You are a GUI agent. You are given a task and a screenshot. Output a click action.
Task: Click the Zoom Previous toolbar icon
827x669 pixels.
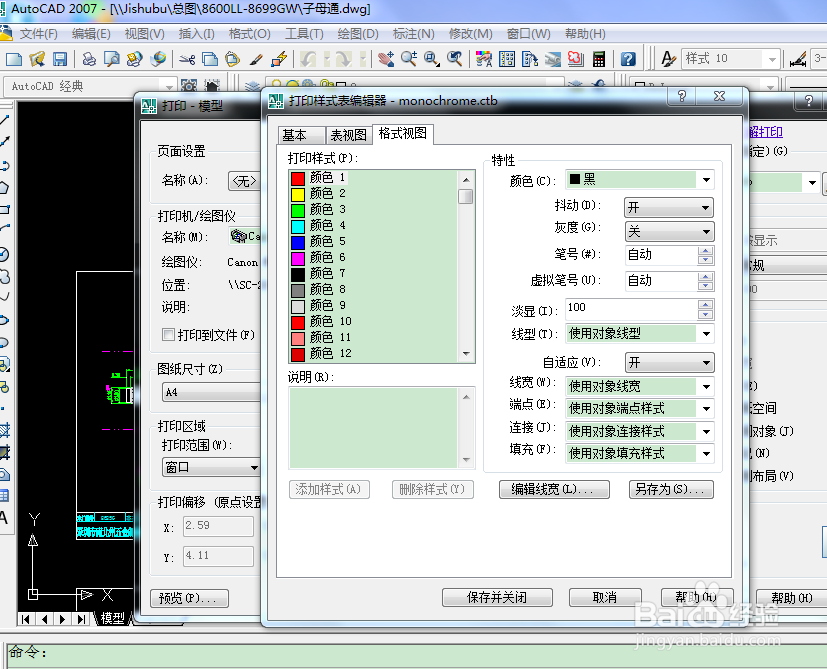(455, 59)
